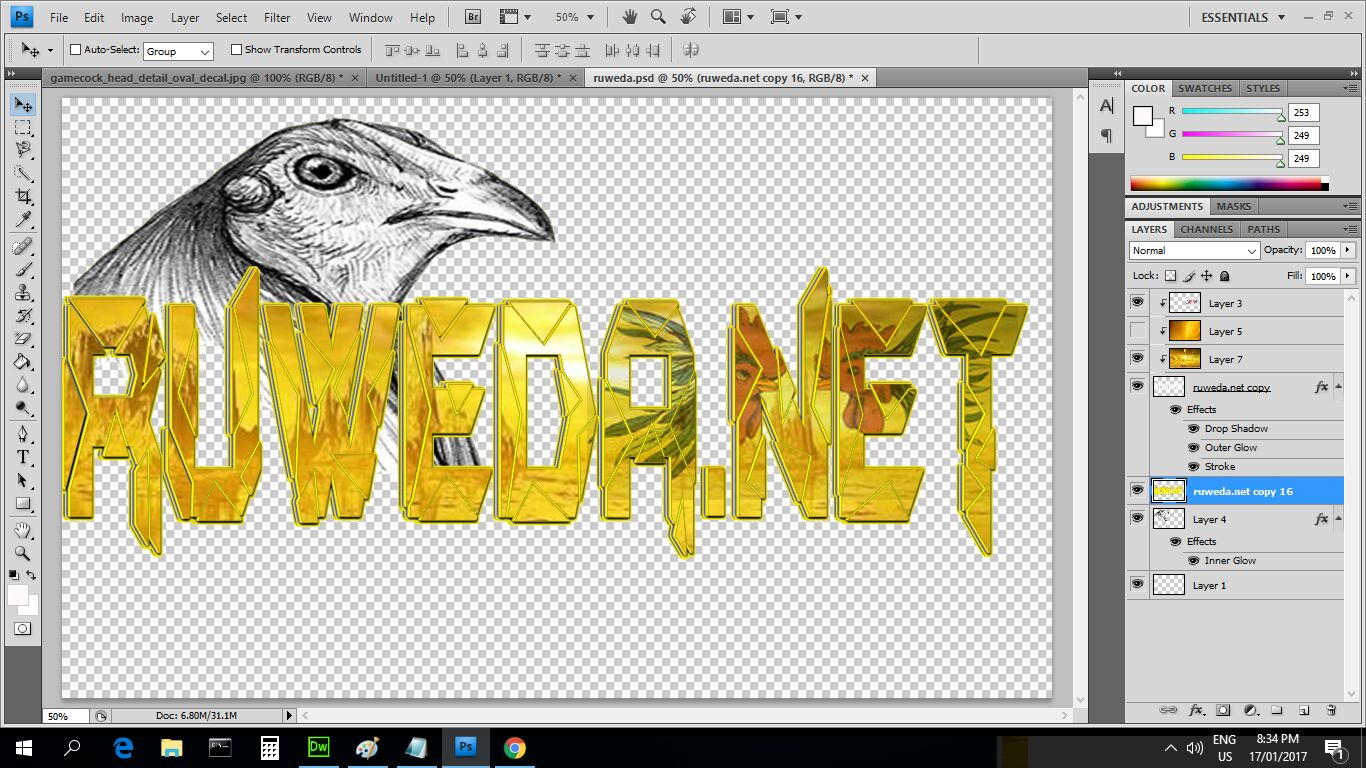Image resolution: width=1366 pixels, height=768 pixels.
Task: Open the blend mode Normal dropdown
Action: point(1194,250)
